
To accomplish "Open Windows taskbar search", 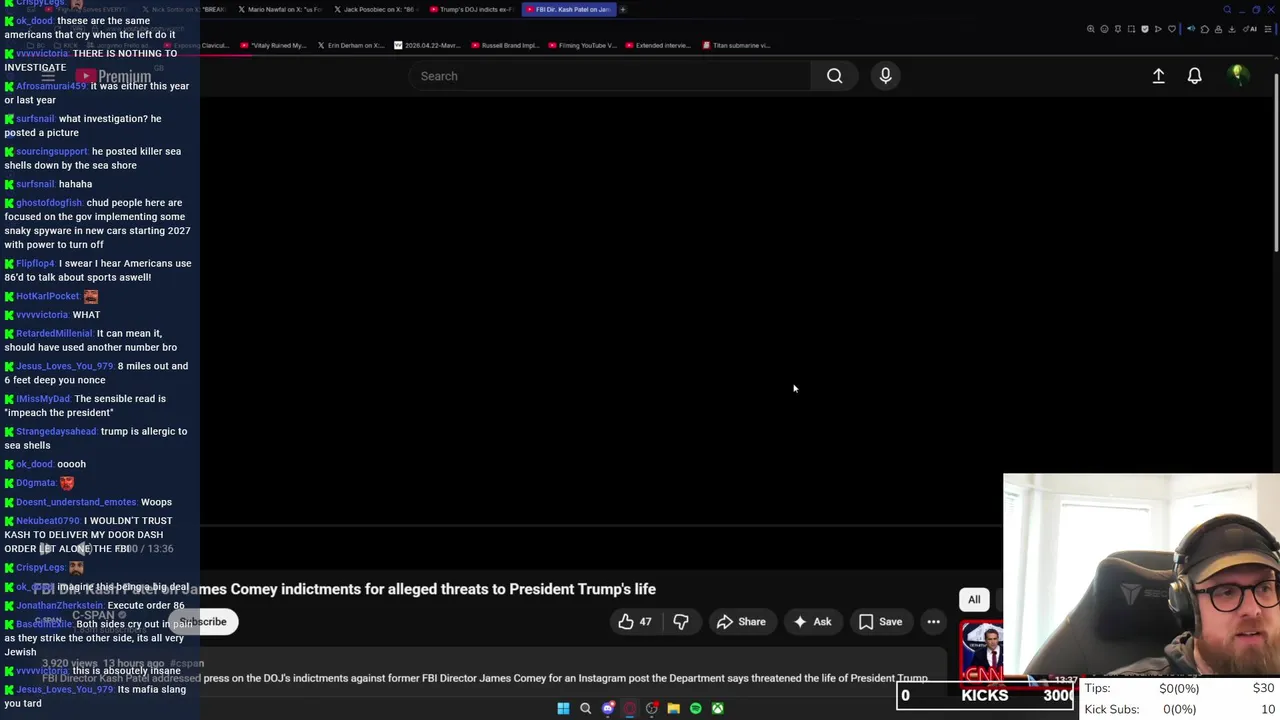I will tap(585, 708).
